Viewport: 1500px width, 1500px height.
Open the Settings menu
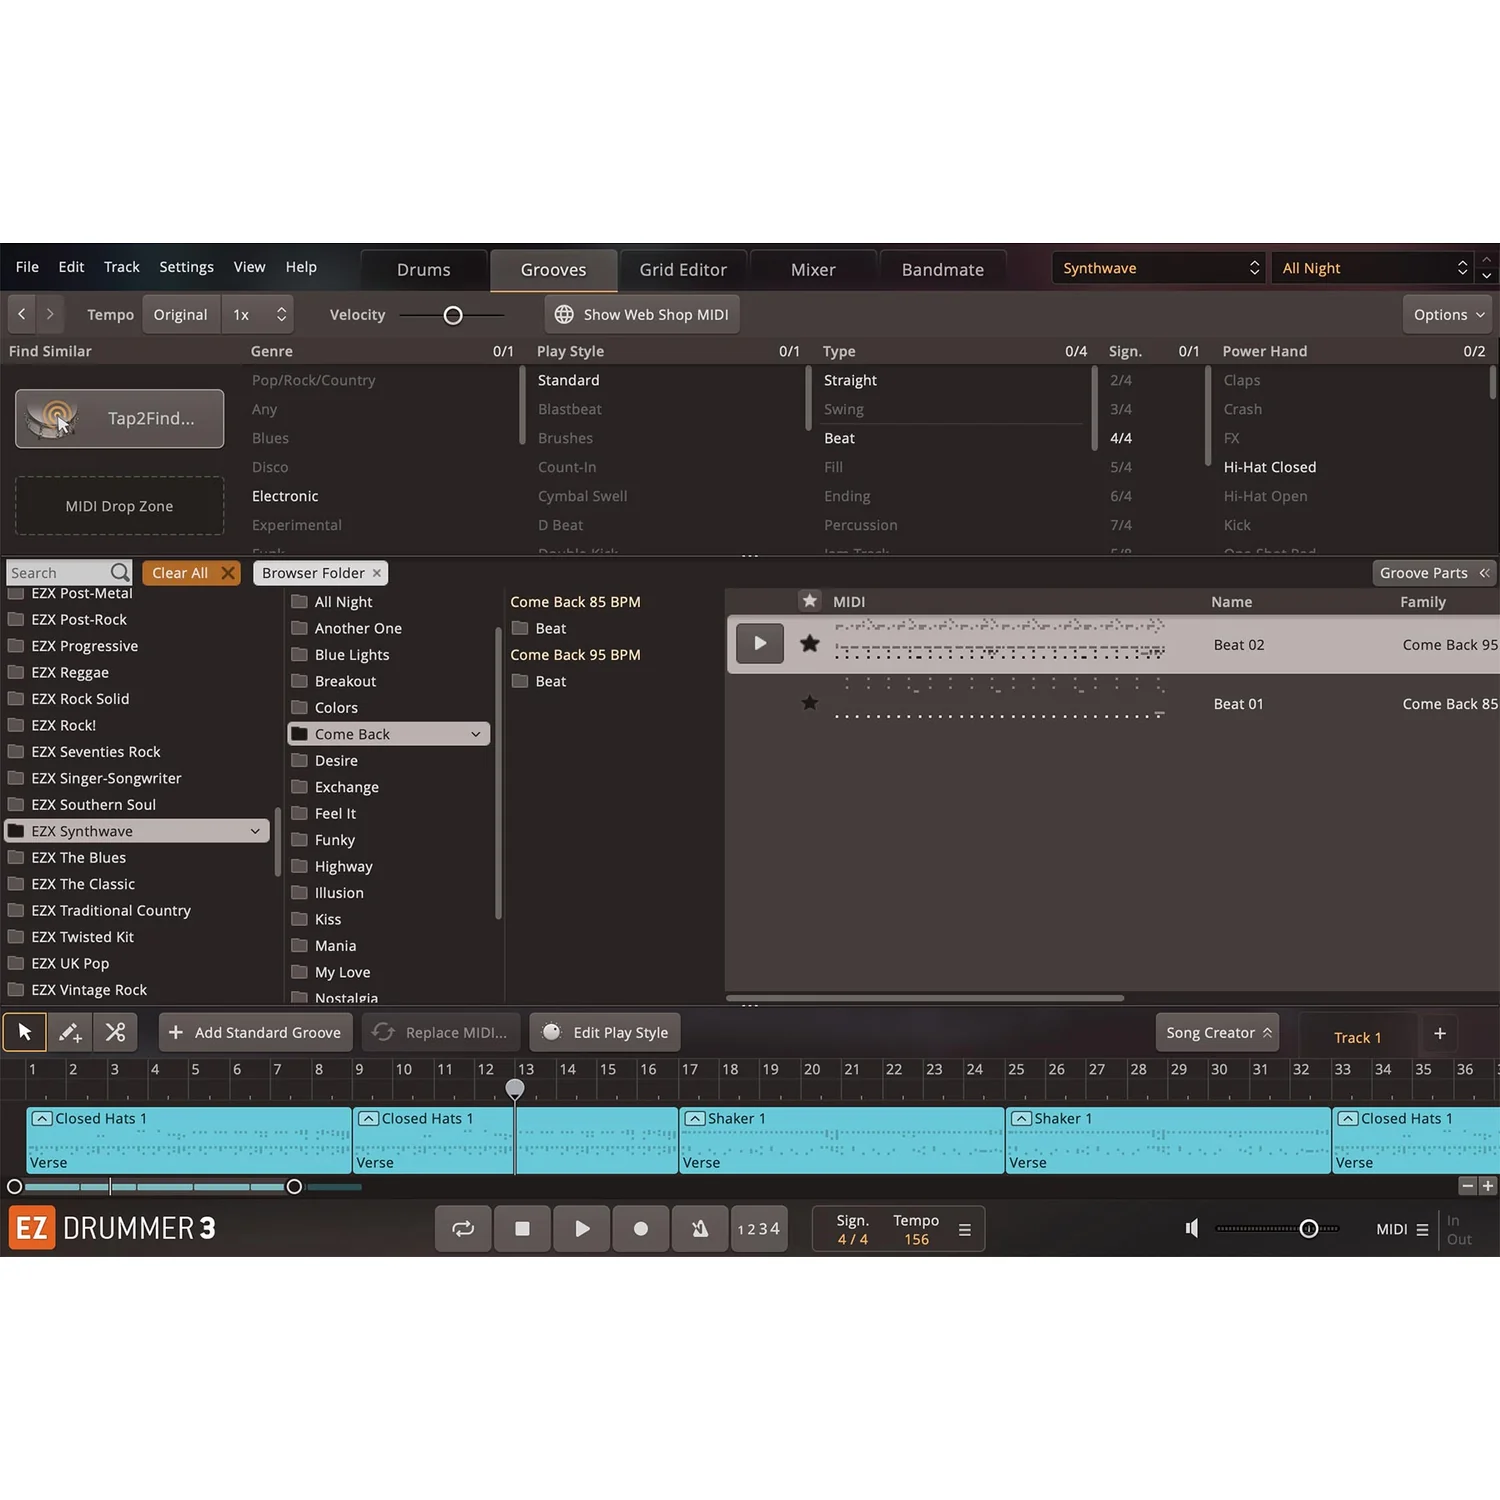click(x=186, y=267)
